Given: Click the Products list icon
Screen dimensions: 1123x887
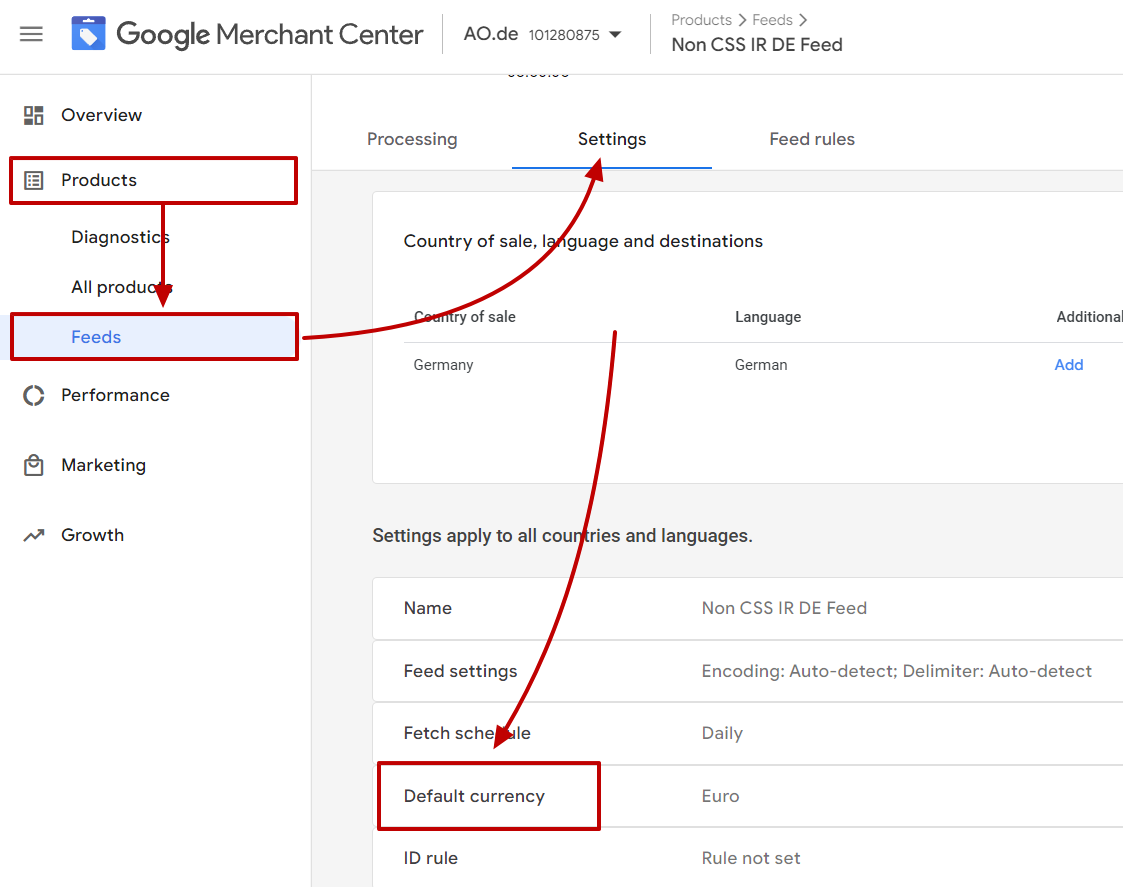Looking at the screenshot, I should [34, 180].
